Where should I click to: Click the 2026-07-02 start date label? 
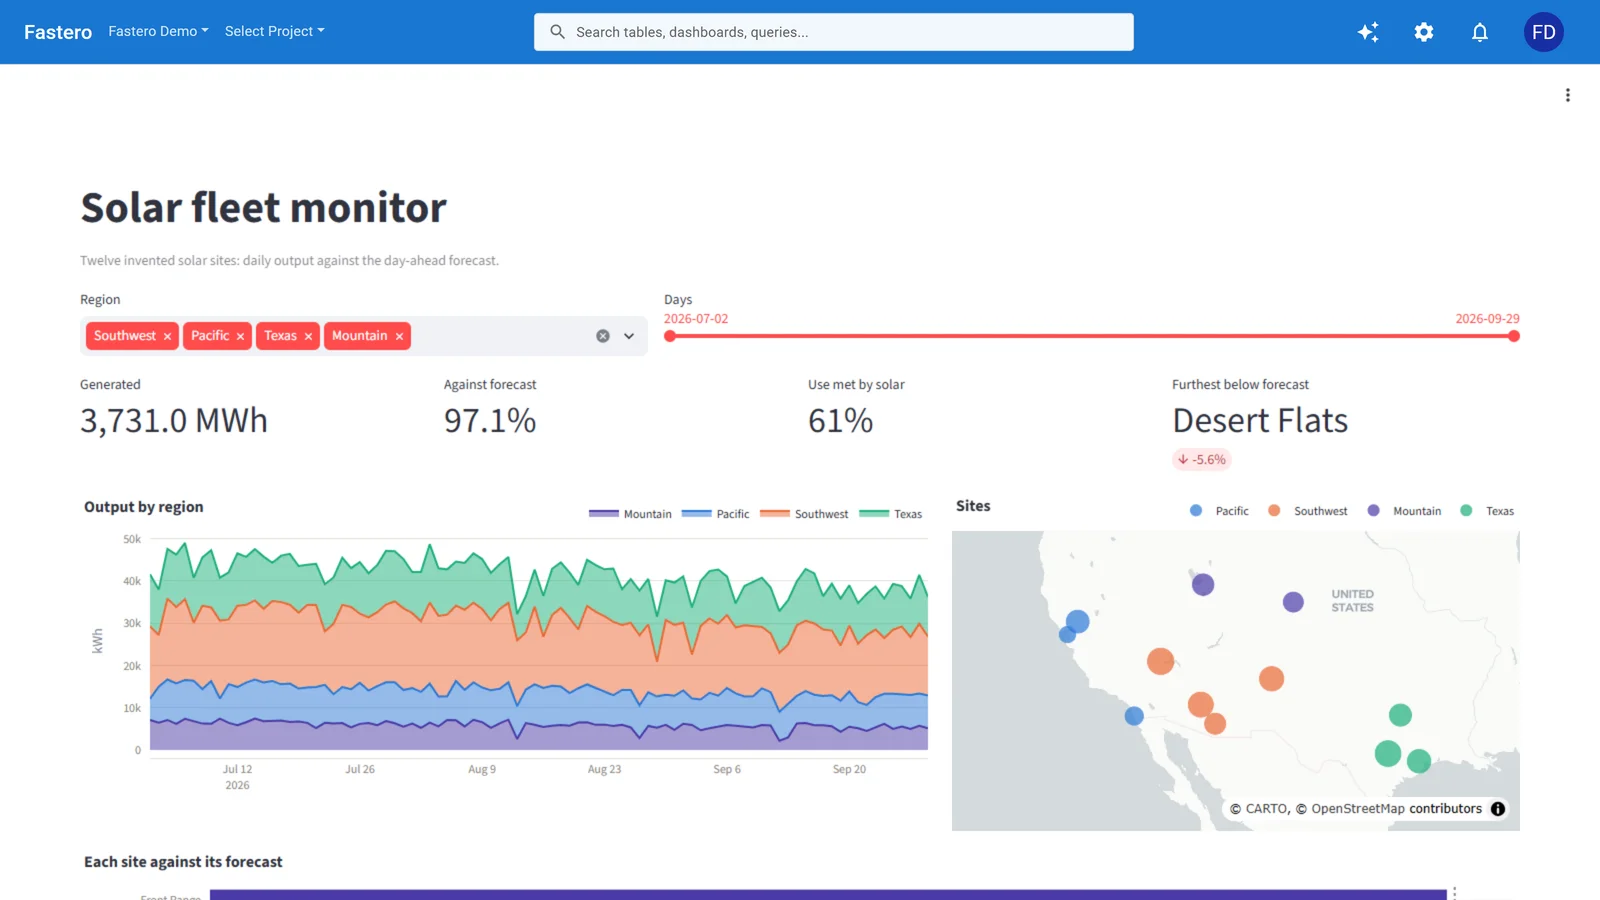tap(696, 319)
